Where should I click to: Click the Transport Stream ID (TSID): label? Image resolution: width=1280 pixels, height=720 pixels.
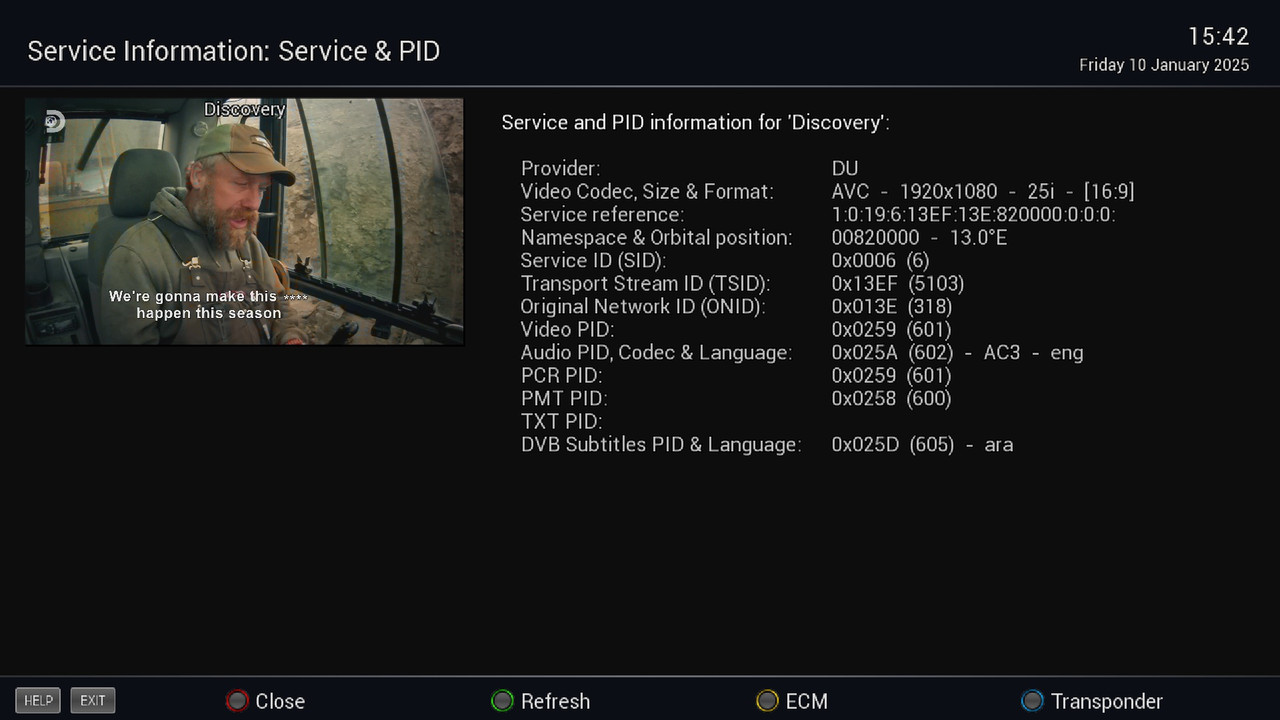pos(646,283)
